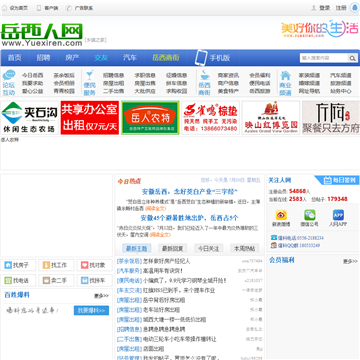Click the search magnifier icon in the nav bar

coord(353,58)
